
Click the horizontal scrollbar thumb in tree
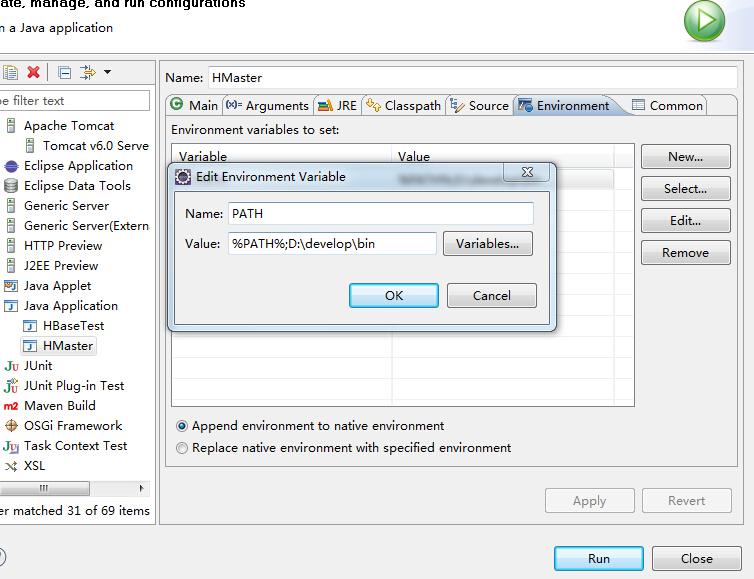pos(44,489)
